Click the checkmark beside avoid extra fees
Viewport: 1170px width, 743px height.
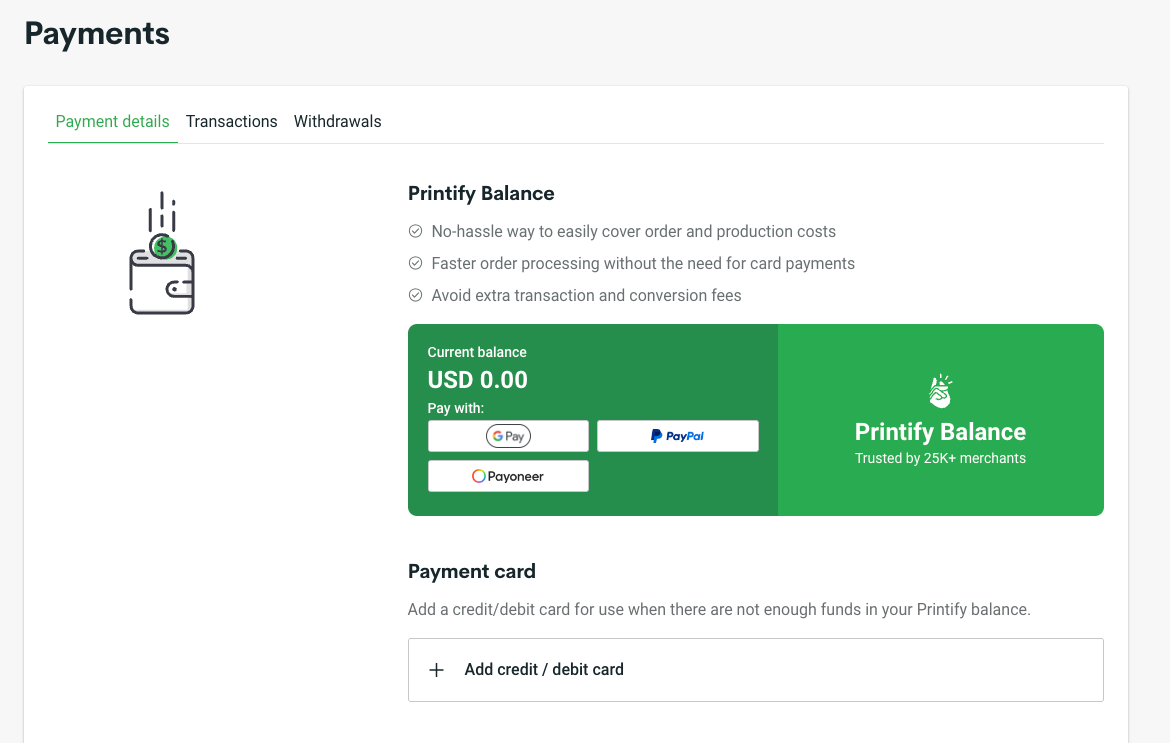tap(415, 295)
